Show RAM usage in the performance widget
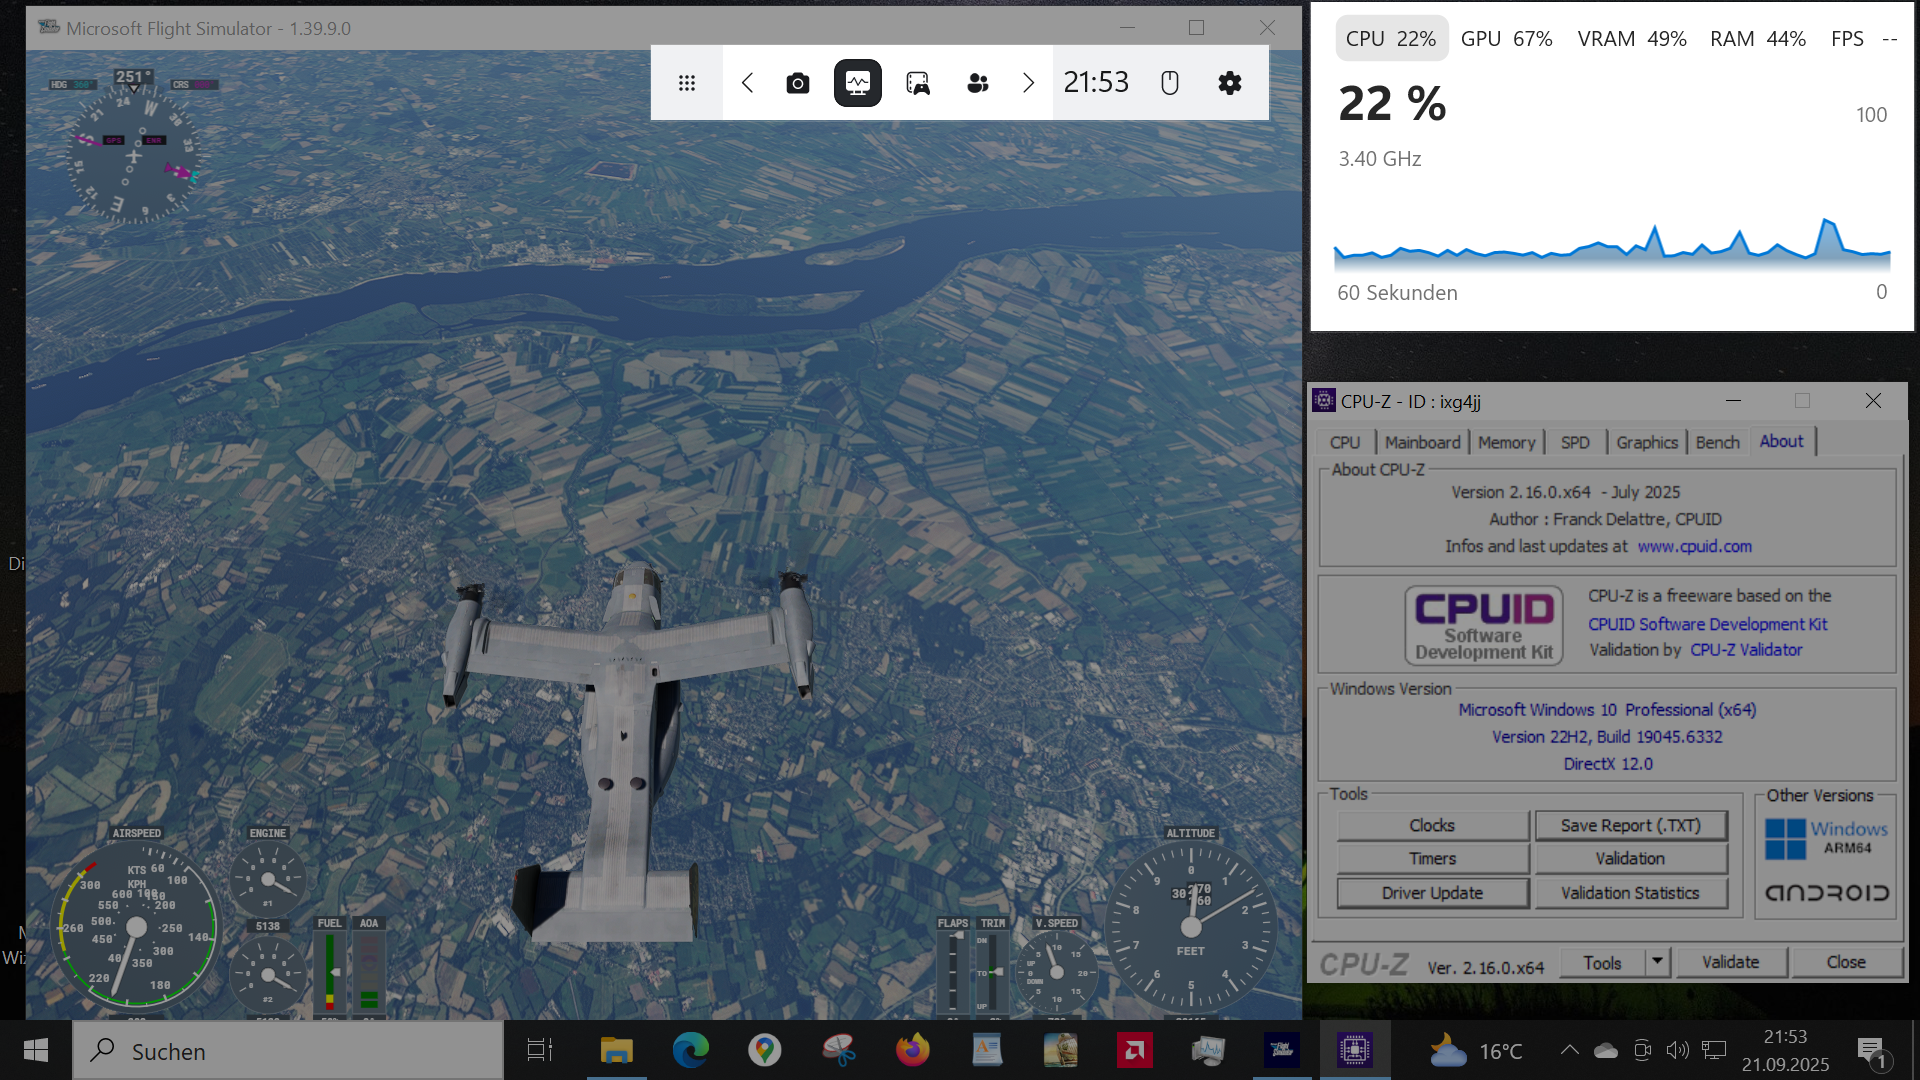 [x=1757, y=38]
